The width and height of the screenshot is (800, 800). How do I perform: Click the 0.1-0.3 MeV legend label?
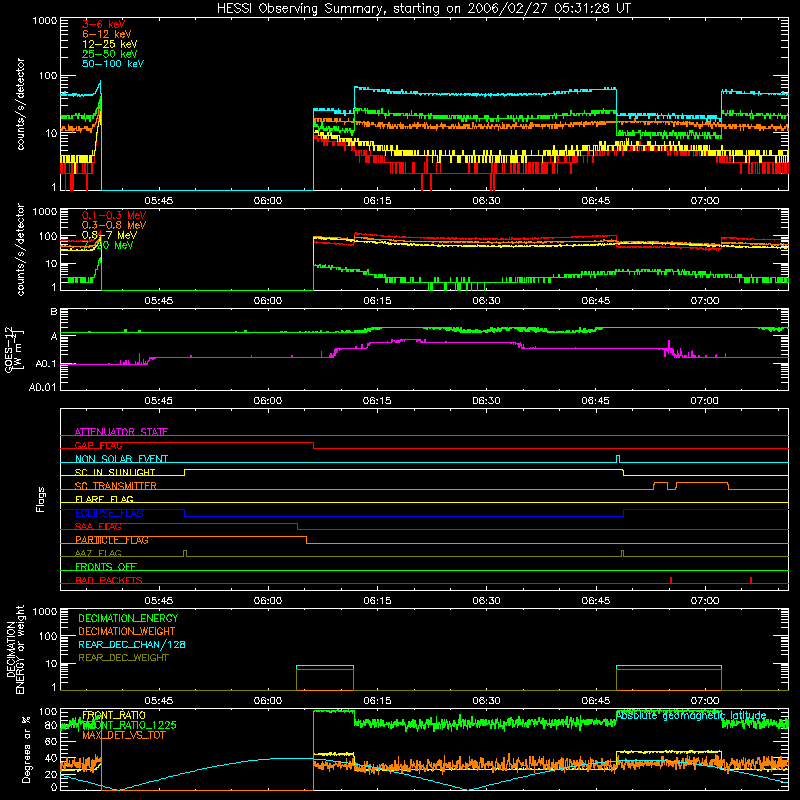(114, 215)
